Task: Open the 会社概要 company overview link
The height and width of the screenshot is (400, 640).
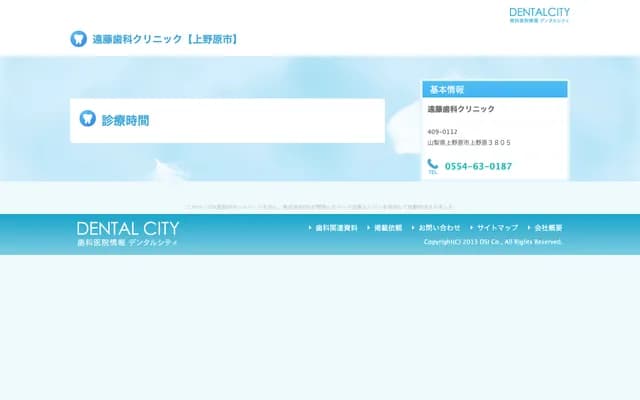Action: (548, 228)
